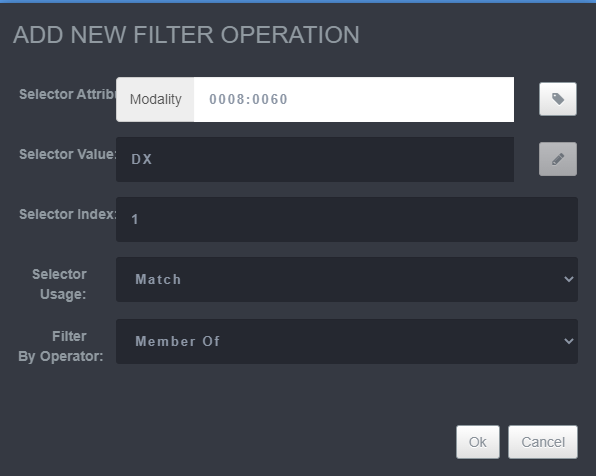
Task: Open the DICOM tag picker icon button
Action: (x=558, y=99)
